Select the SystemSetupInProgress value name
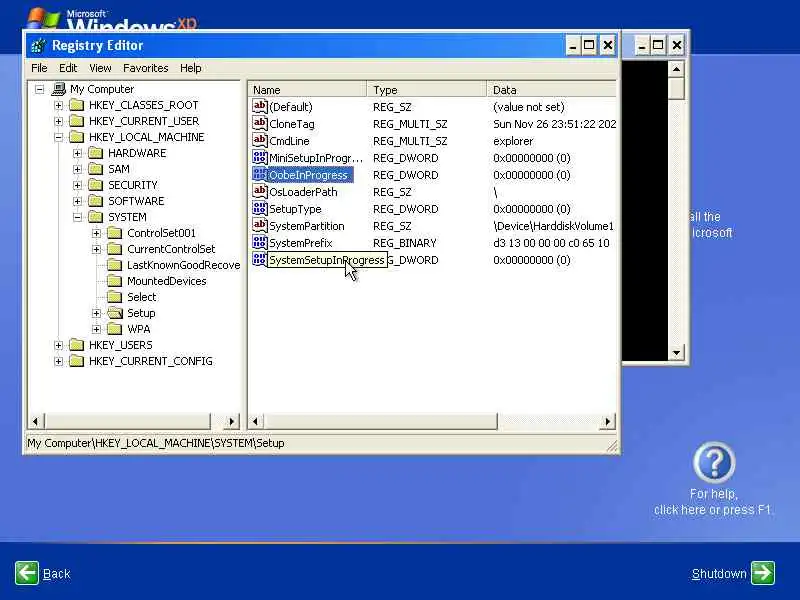Screen dimensions: 800x600 pyautogui.click(x=327, y=260)
